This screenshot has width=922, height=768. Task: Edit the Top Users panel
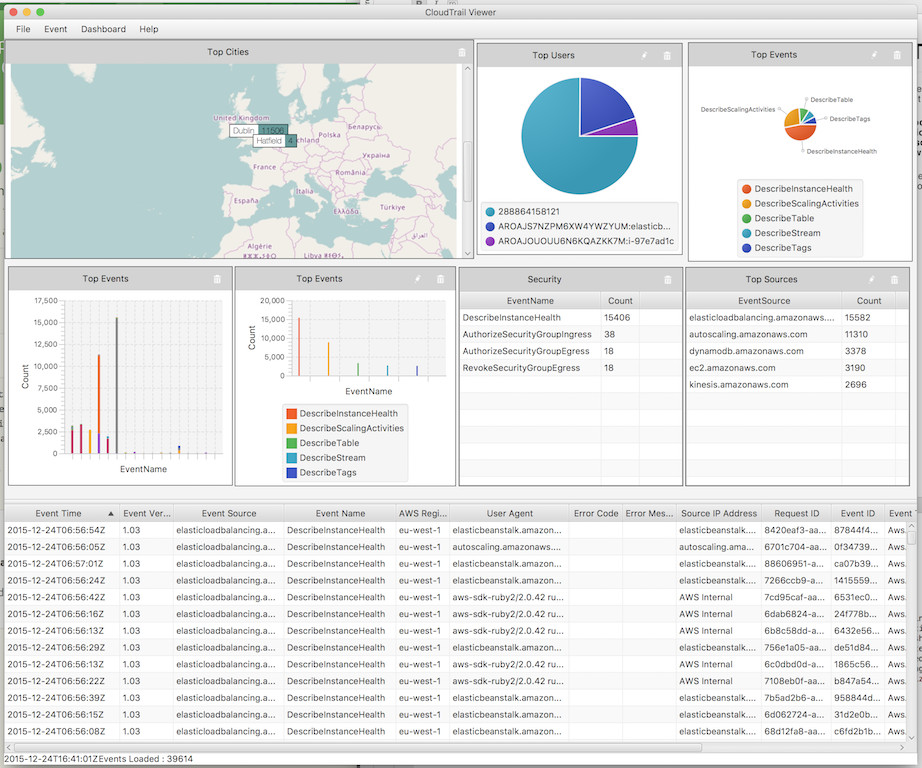click(x=644, y=55)
